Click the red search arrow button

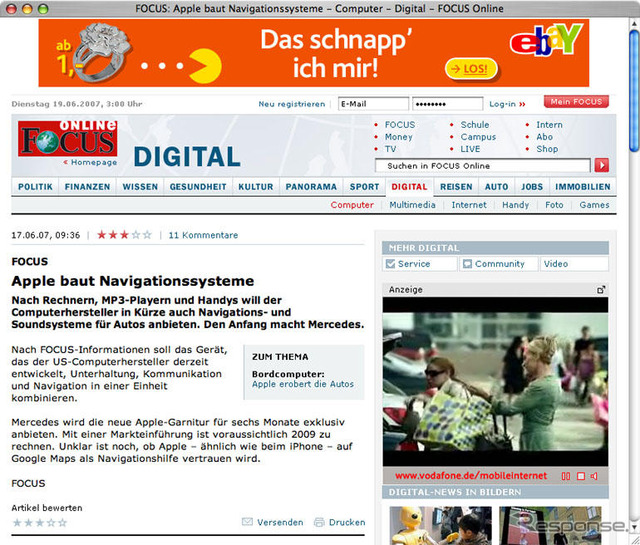coord(602,165)
